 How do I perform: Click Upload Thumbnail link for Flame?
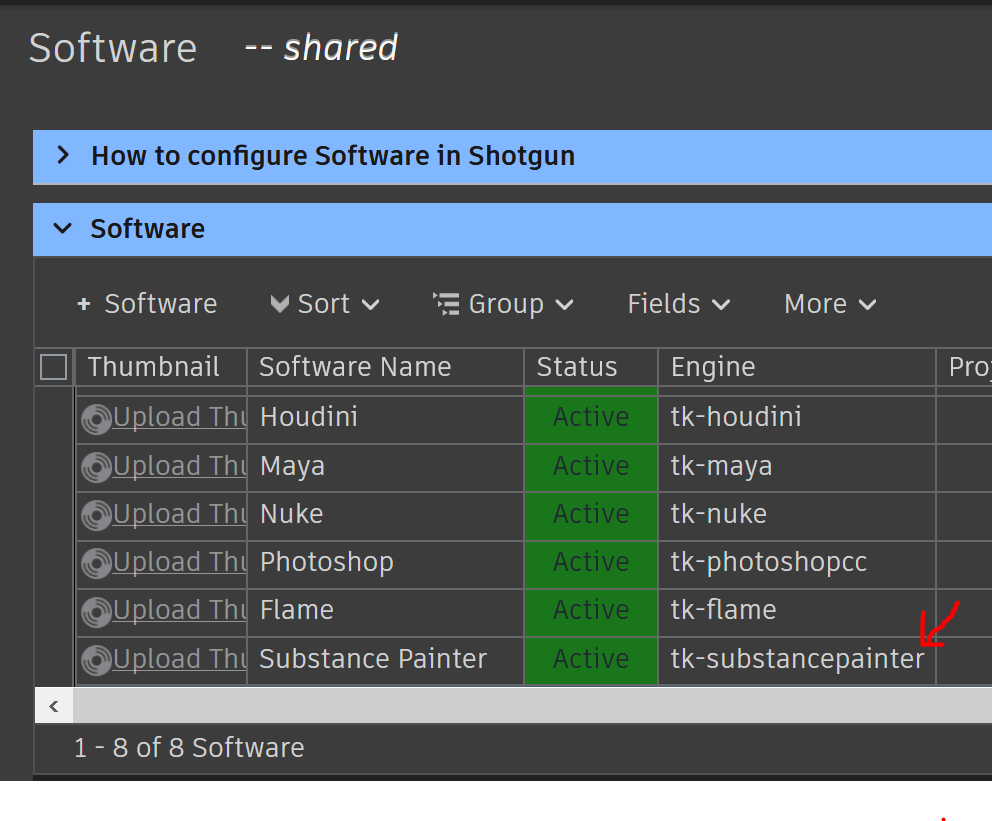pyautogui.click(x=180, y=610)
